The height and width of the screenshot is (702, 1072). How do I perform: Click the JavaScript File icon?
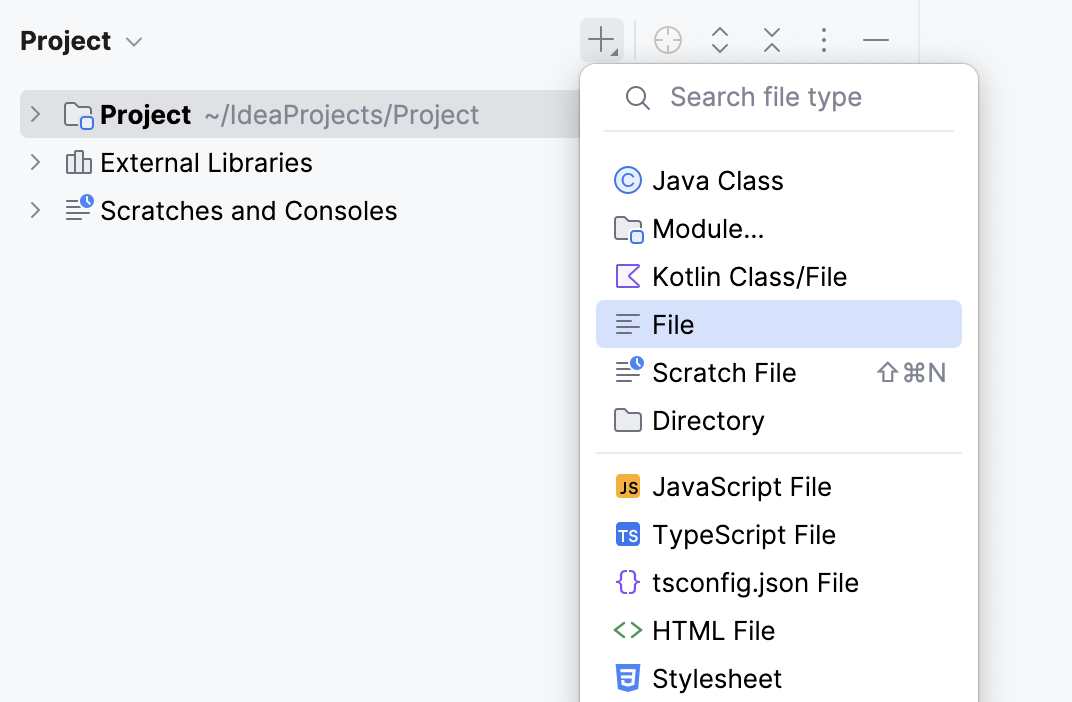pos(628,487)
